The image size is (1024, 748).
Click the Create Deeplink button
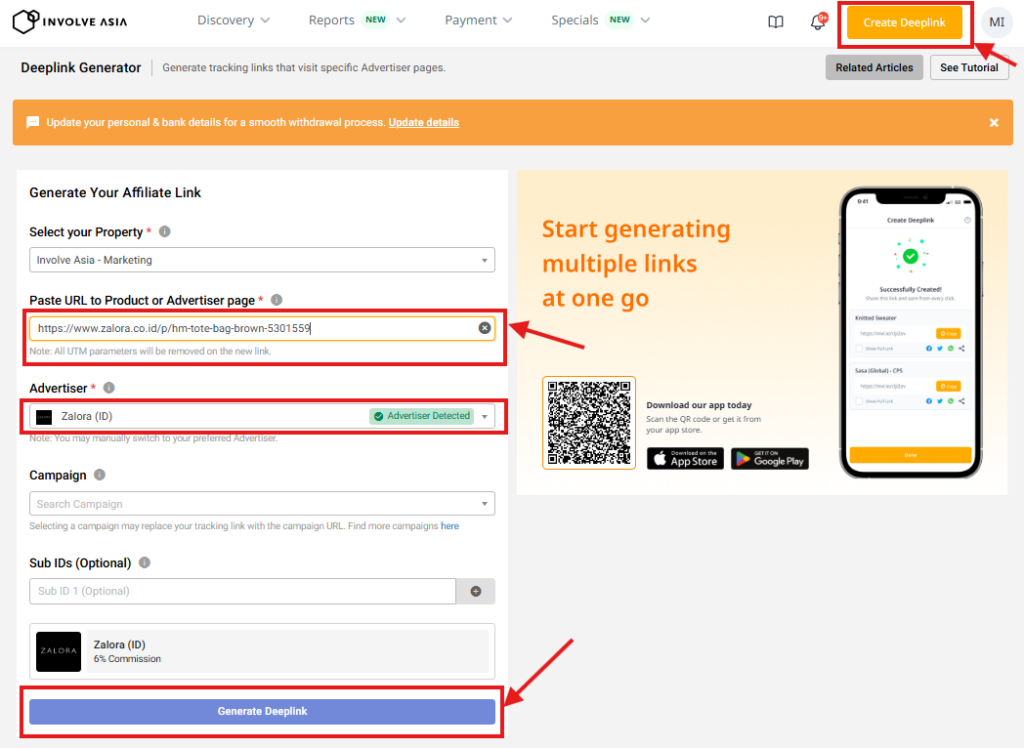904,23
